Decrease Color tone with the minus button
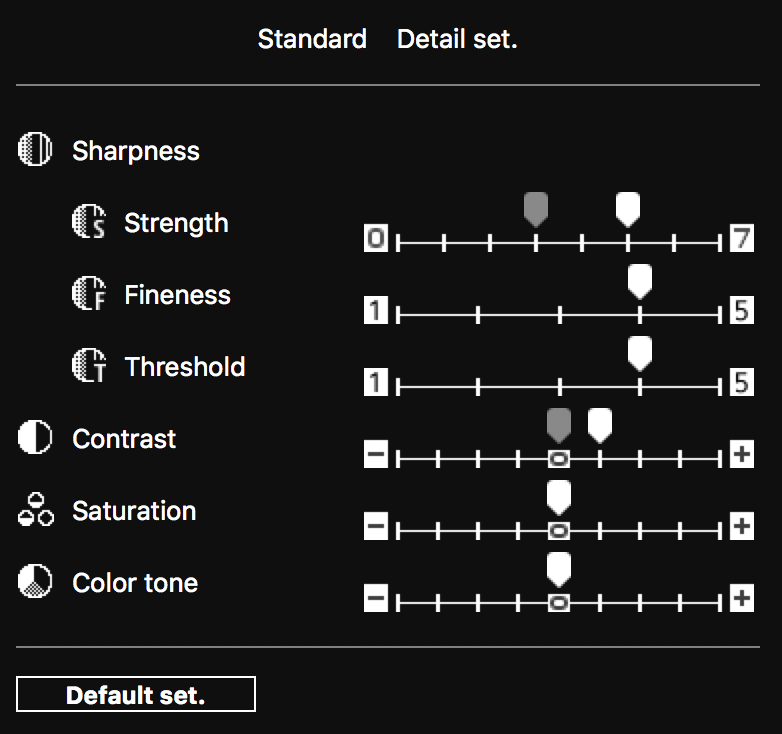Screen dimensions: 782x734 coord(376,597)
